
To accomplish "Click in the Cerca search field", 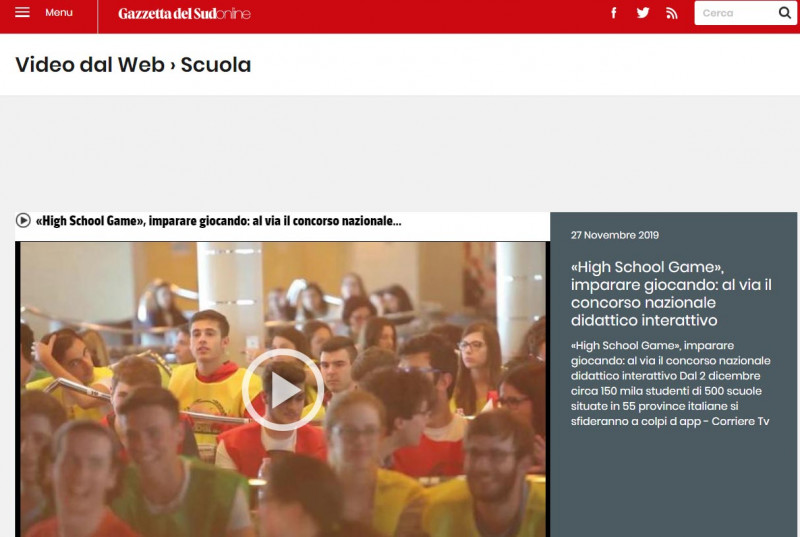I will (x=735, y=13).
